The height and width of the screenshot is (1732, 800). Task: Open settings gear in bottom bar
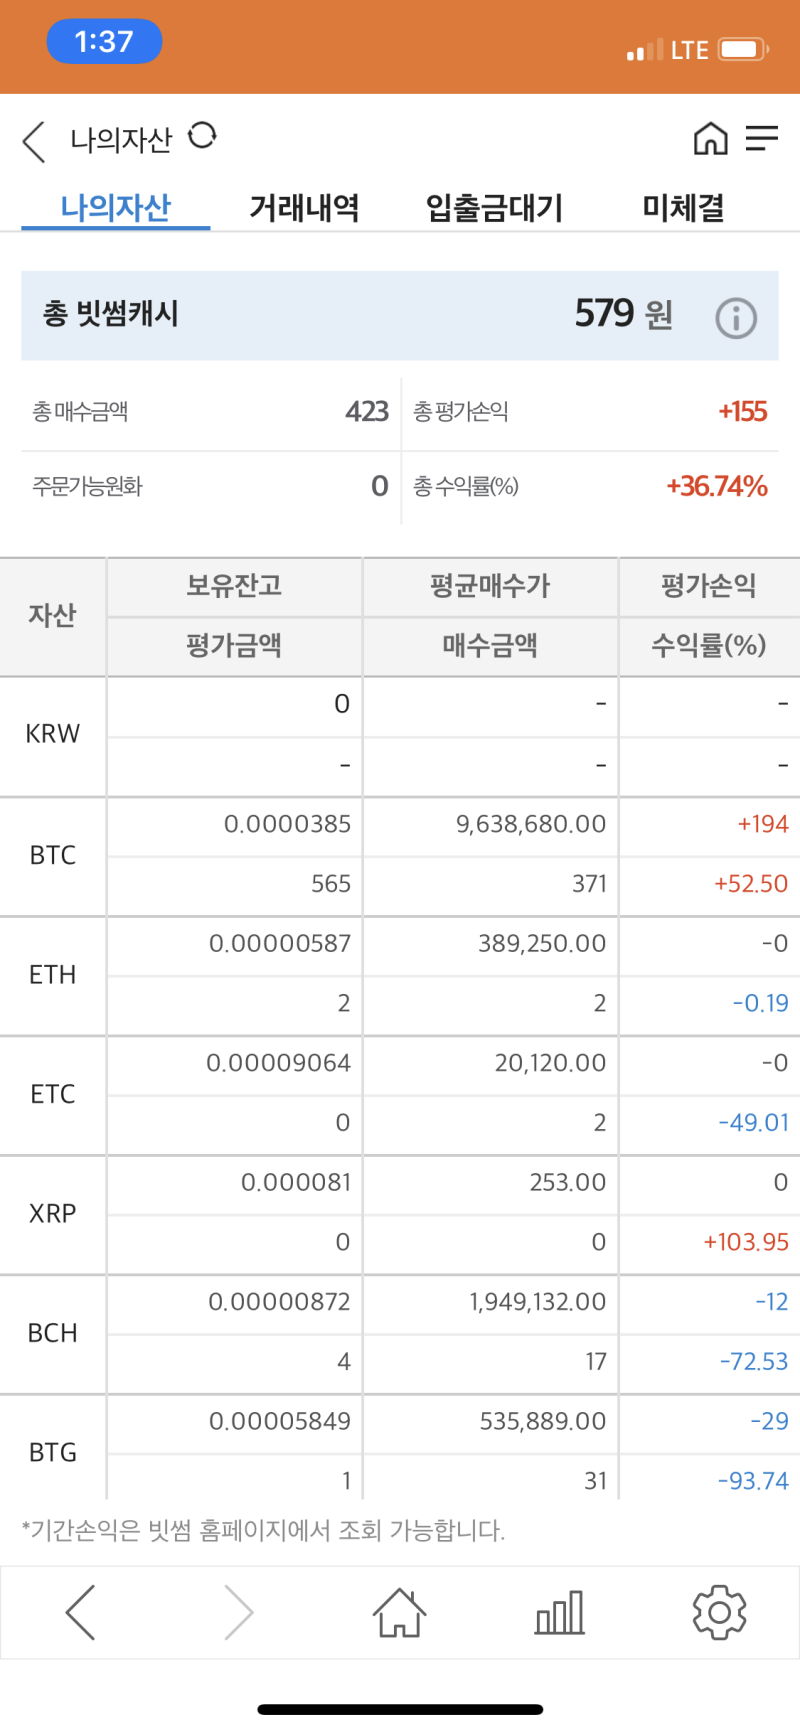pyautogui.click(x=719, y=1612)
